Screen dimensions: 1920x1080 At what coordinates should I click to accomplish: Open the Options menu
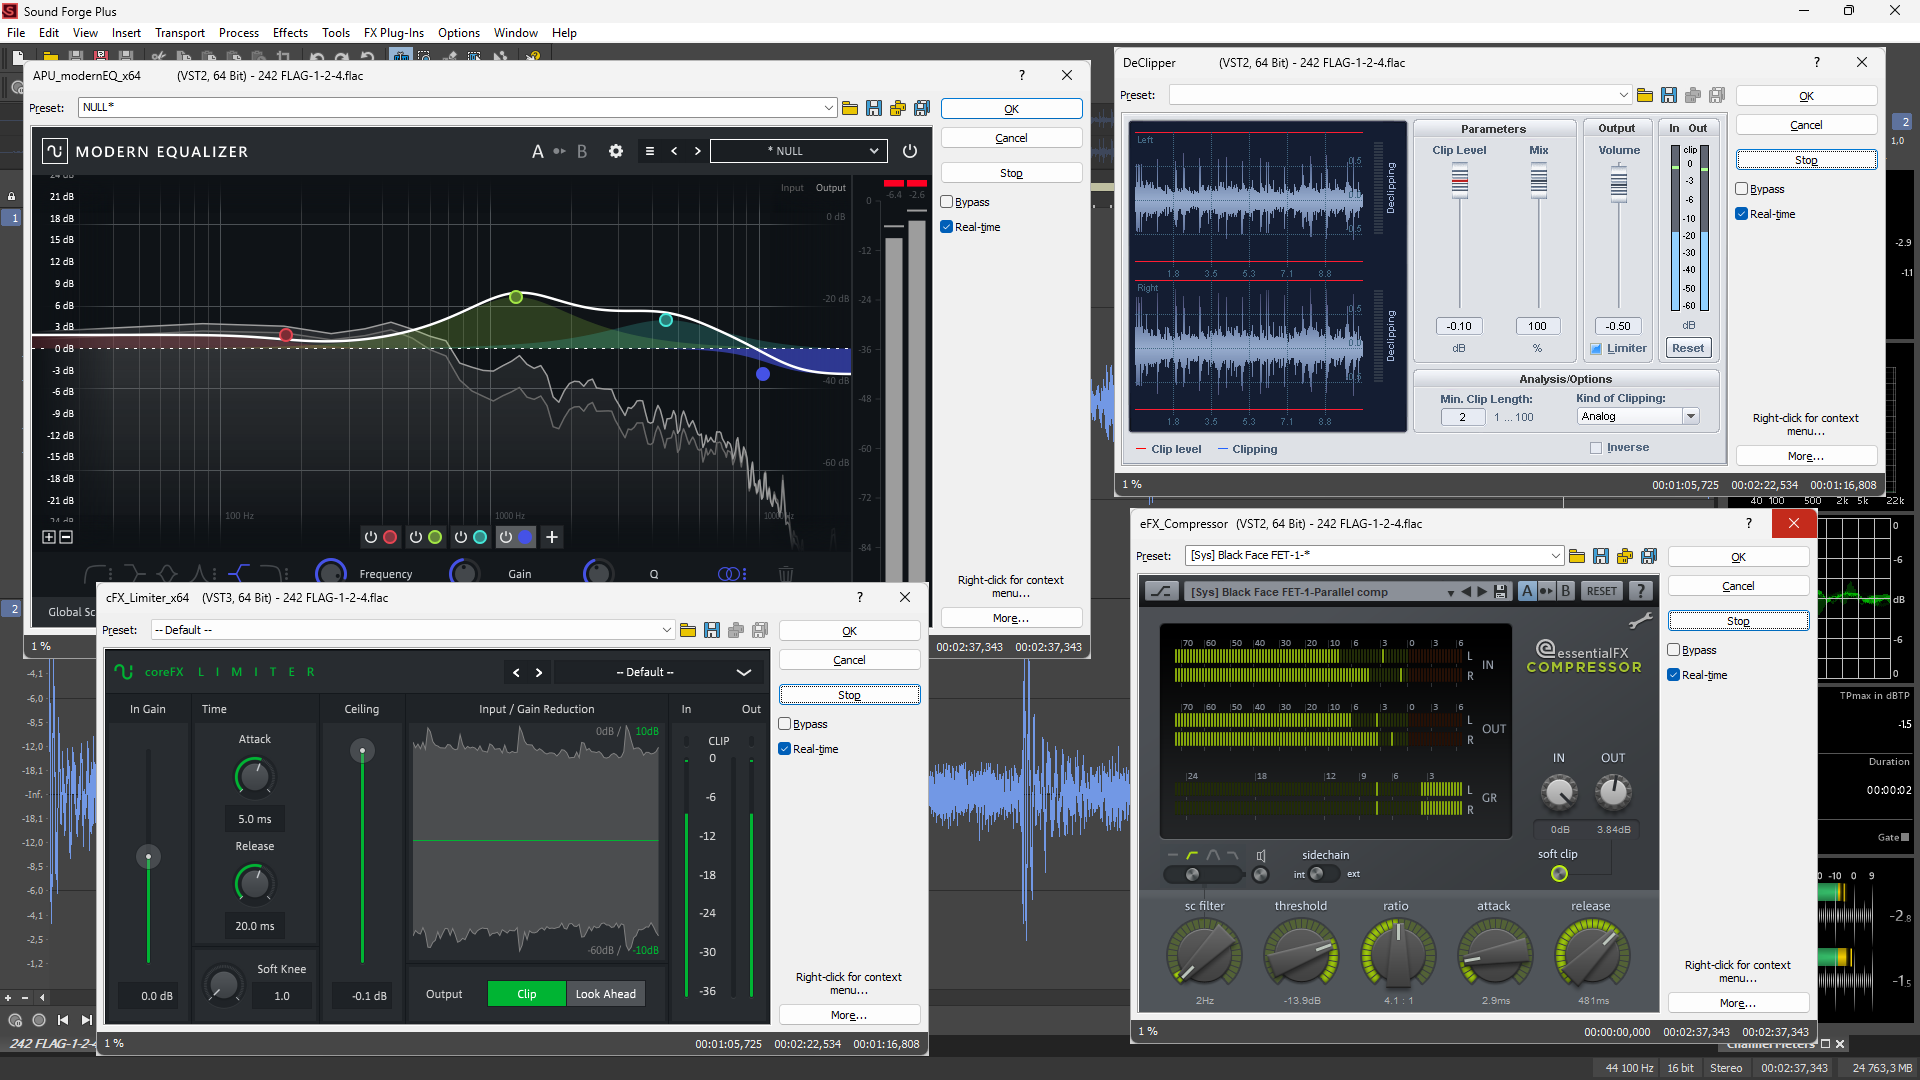pos(459,33)
